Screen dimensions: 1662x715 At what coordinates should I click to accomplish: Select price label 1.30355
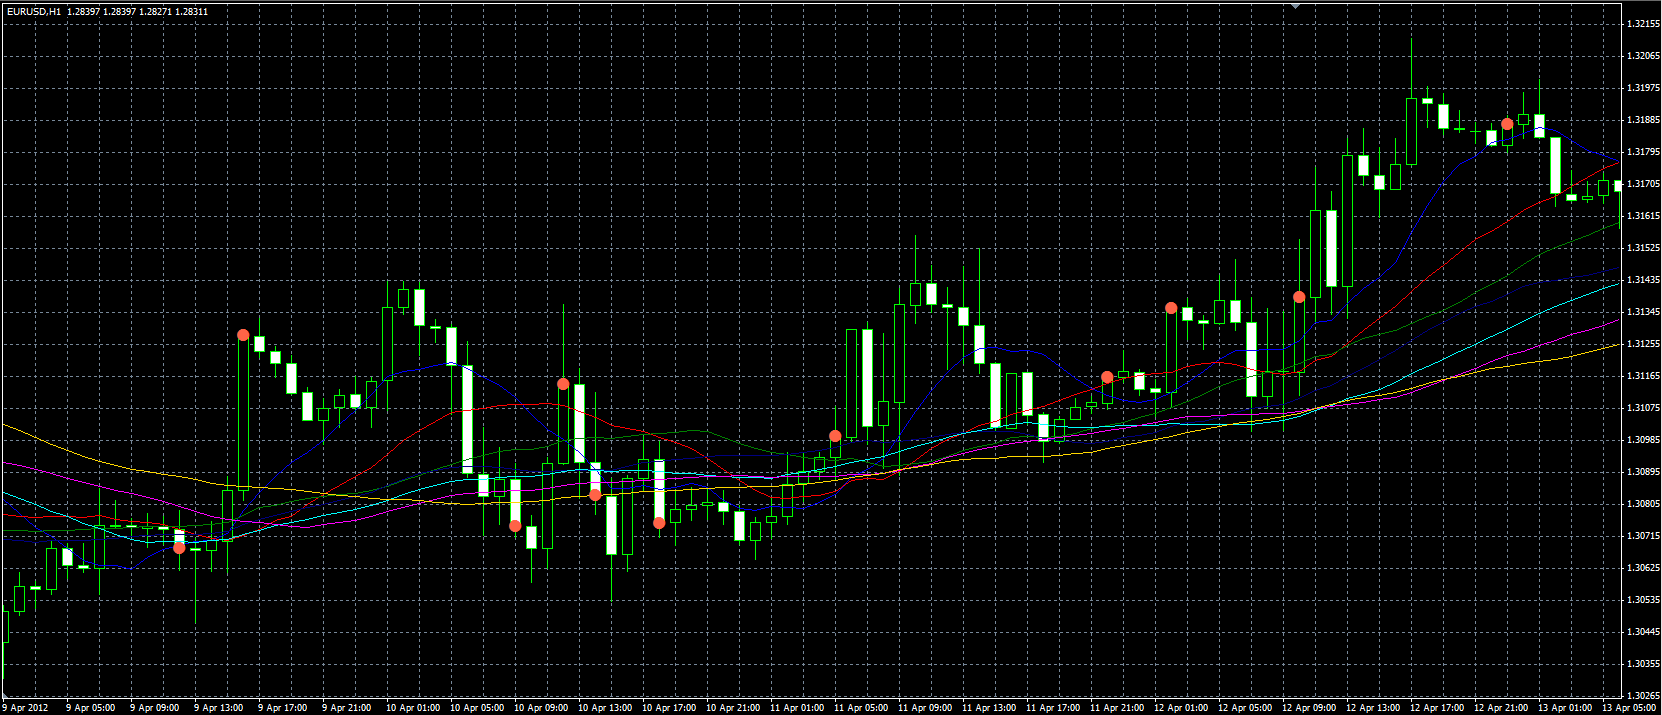point(1643,664)
